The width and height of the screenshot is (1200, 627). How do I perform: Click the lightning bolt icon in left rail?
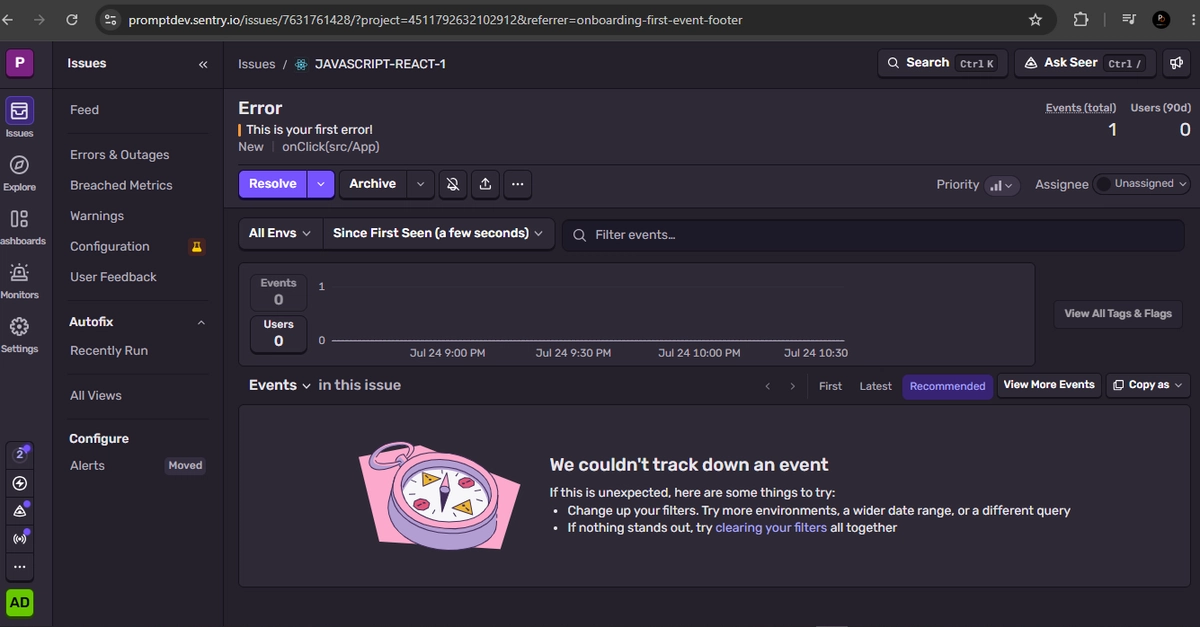pyautogui.click(x=20, y=483)
